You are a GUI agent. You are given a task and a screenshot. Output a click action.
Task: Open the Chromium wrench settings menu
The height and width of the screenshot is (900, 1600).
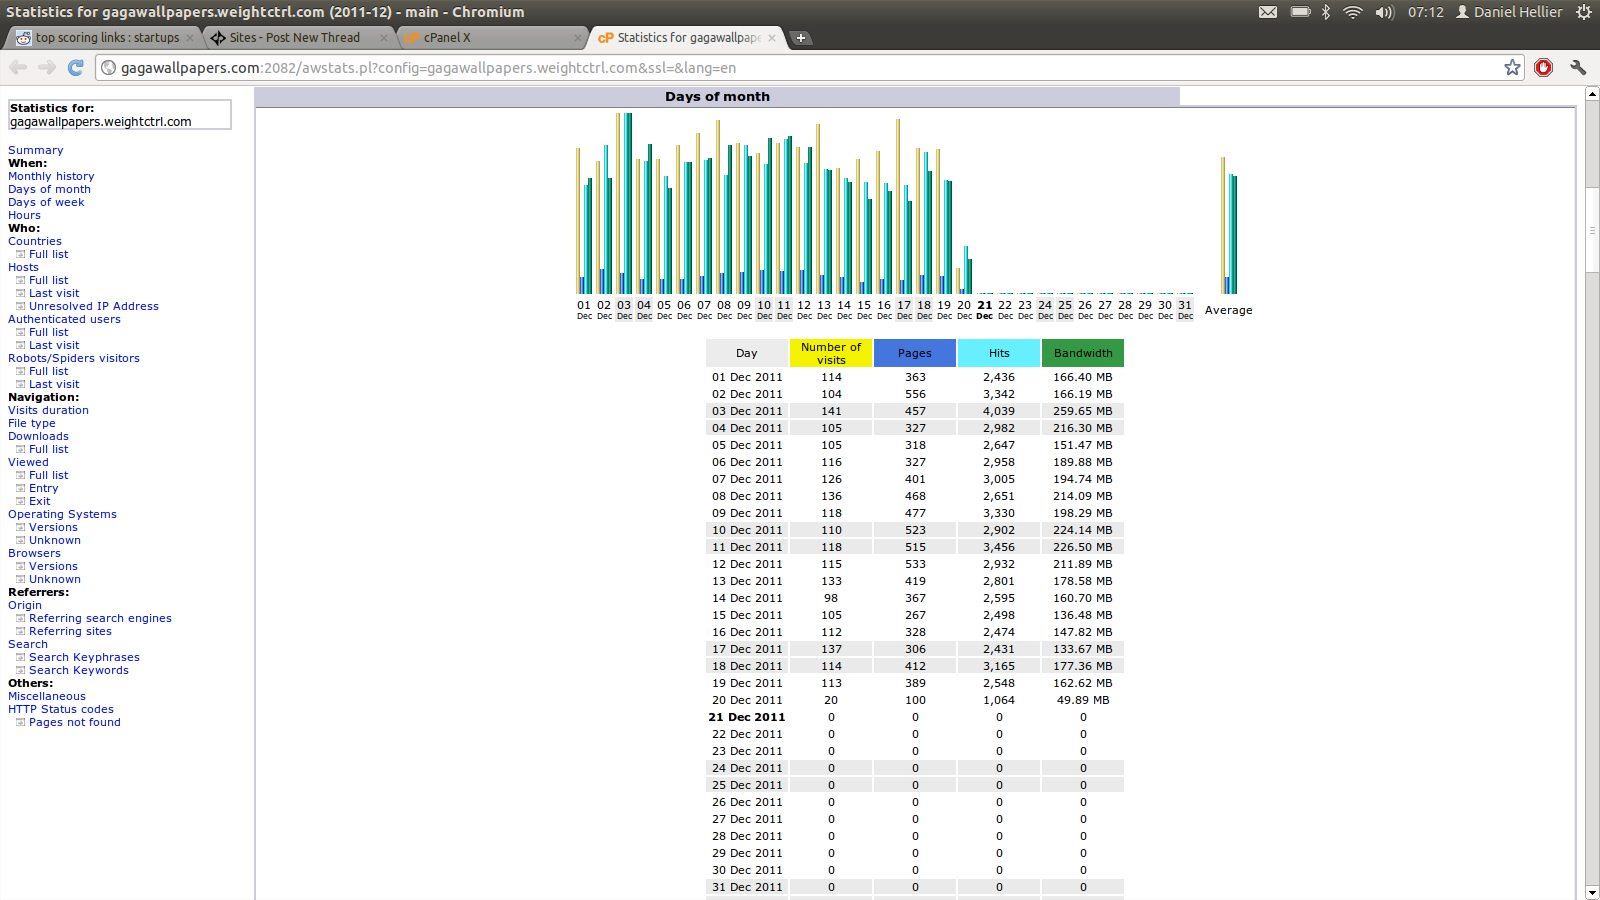pos(1578,67)
